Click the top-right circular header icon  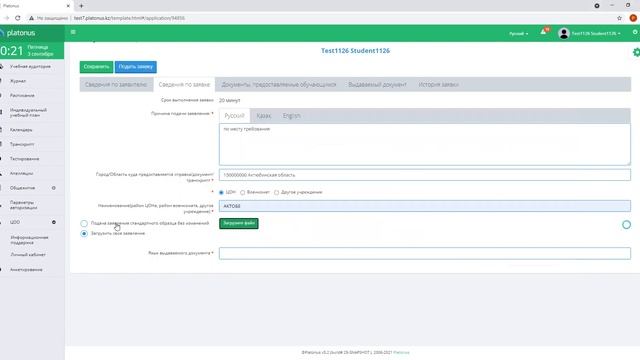tap(635, 32)
